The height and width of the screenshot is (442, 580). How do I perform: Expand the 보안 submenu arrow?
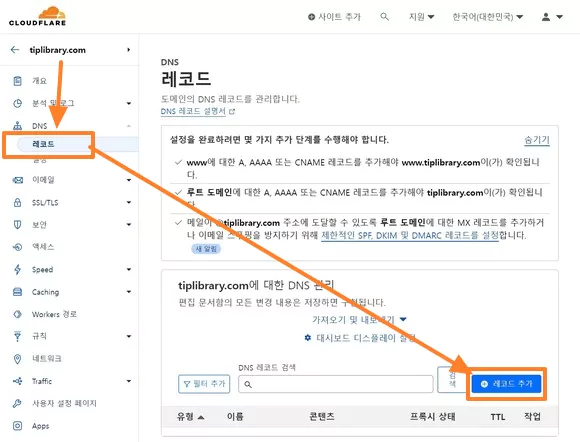pyautogui.click(x=129, y=225)
